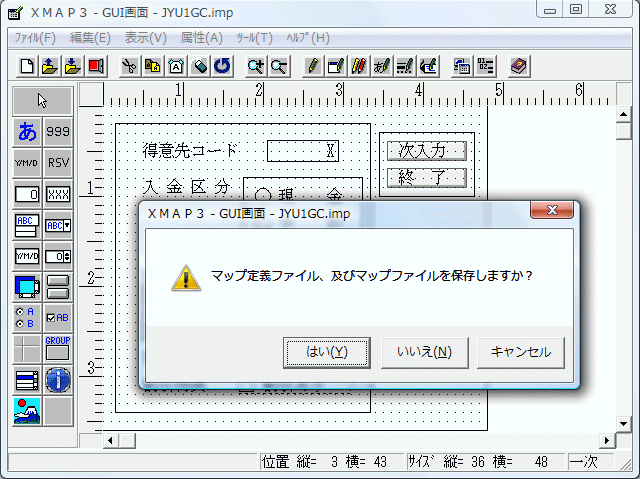Click the 得意先コード label on canvas

190,150
